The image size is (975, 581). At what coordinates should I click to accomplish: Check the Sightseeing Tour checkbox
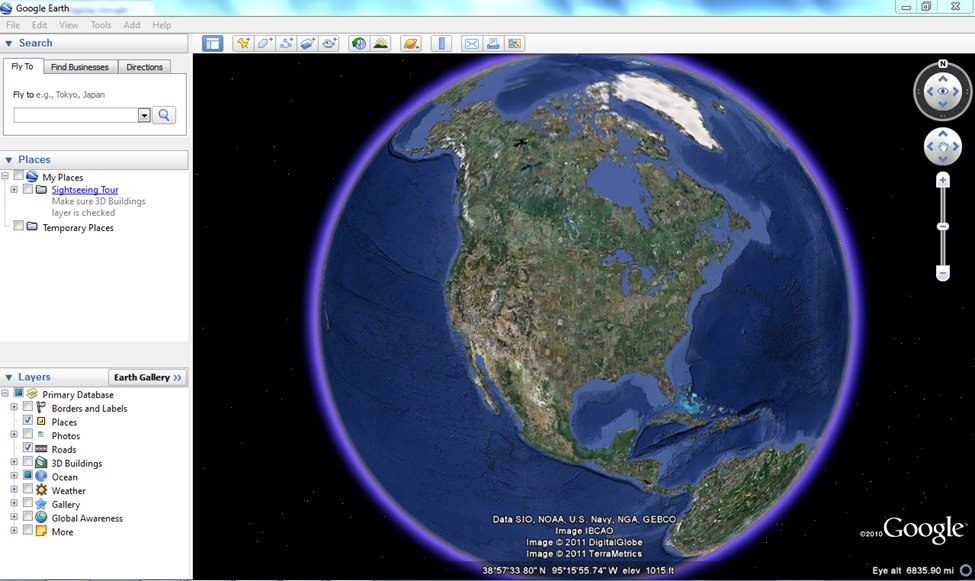tap(27, 189)
